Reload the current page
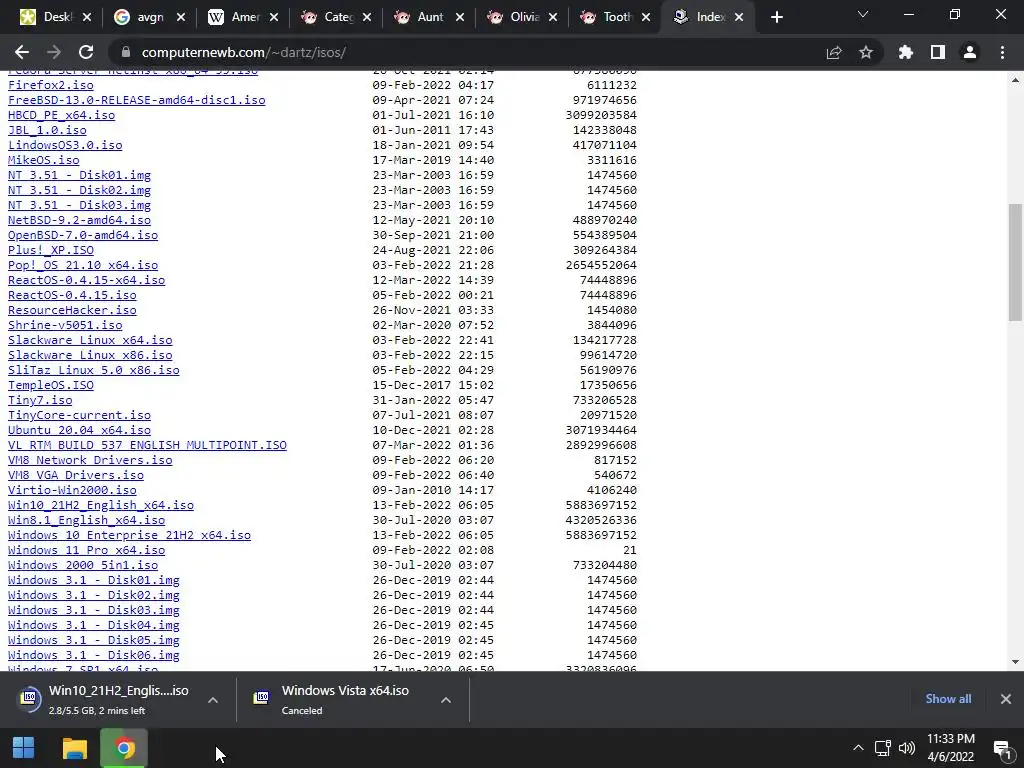 pyautogui.click(x=86, y=52)
